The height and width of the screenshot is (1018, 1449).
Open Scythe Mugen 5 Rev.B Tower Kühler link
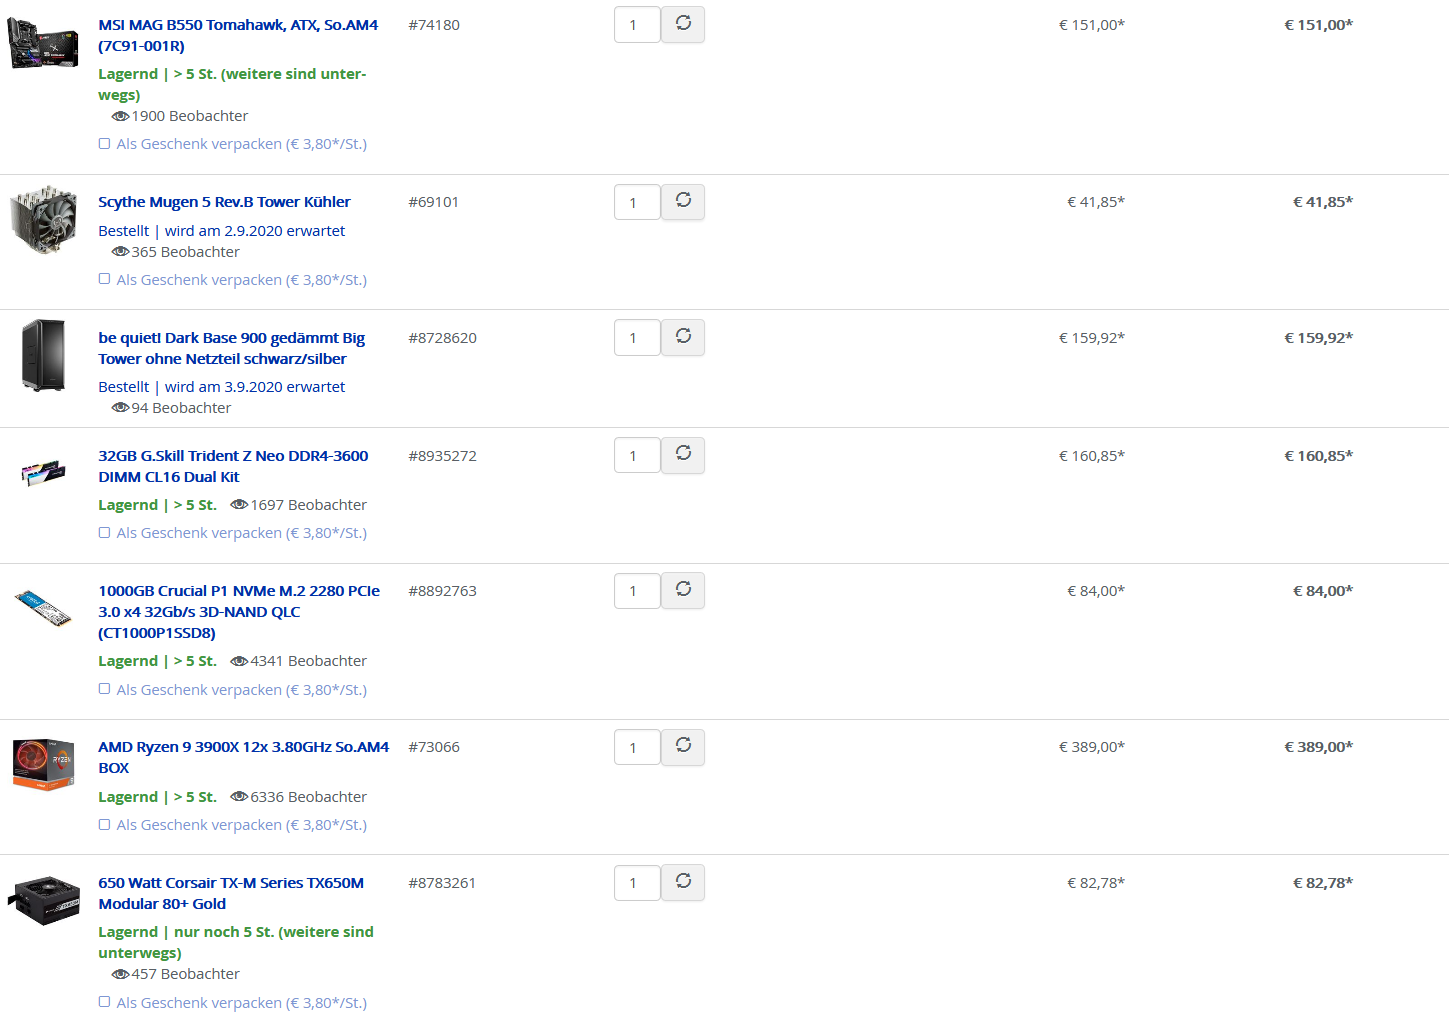pos(224,202)
